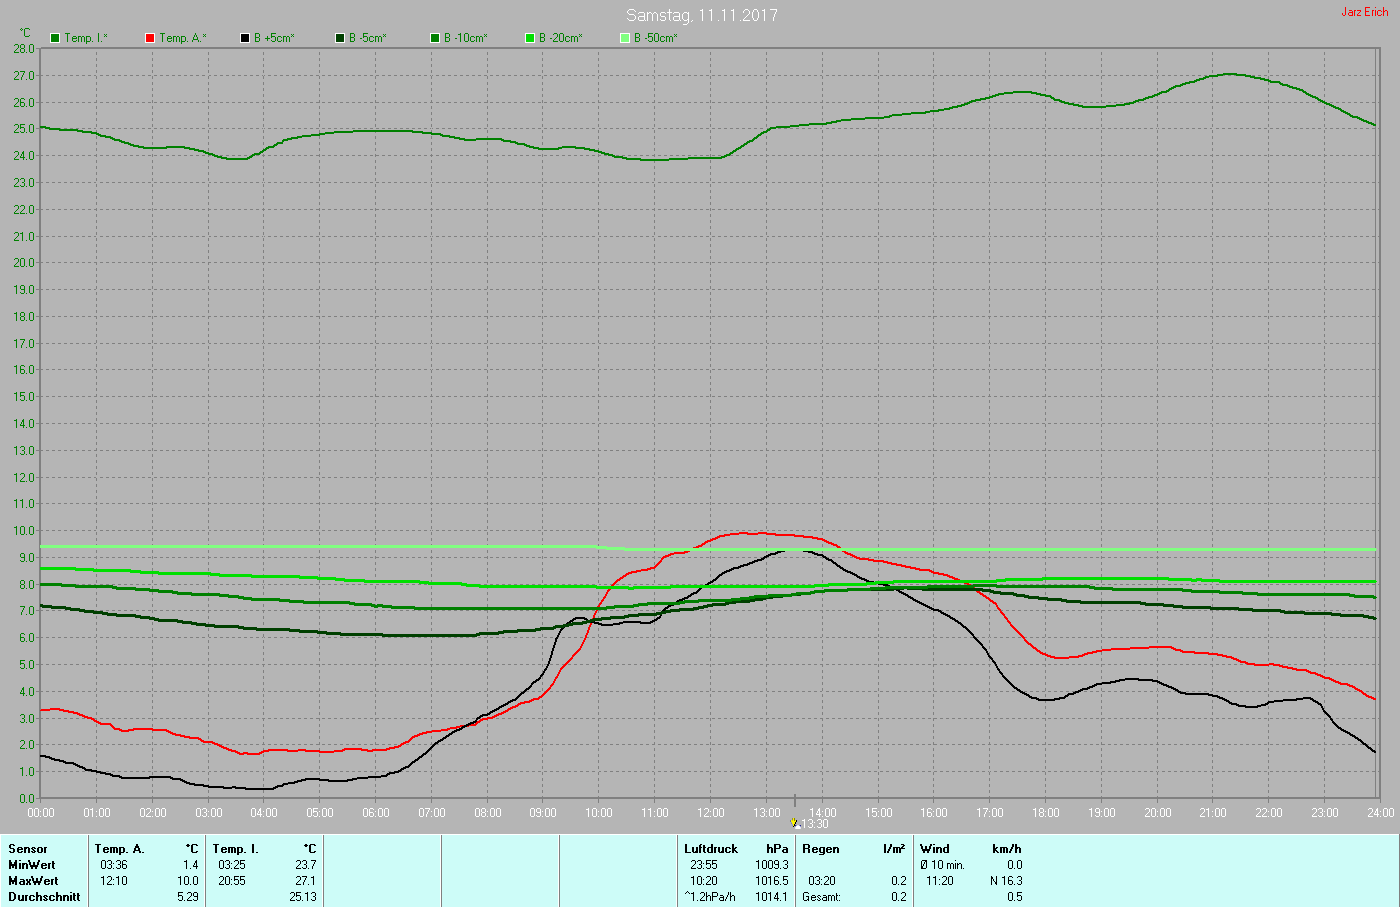Click the red Temp. A. legend square
This screenshot has width=1400, height=907.
(x=150, y=38)
